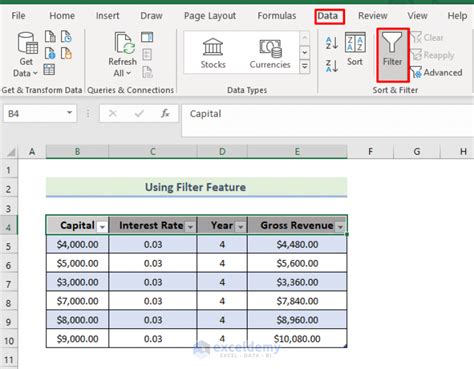Click the greyed Properties icon

click(x=147, y=54)
